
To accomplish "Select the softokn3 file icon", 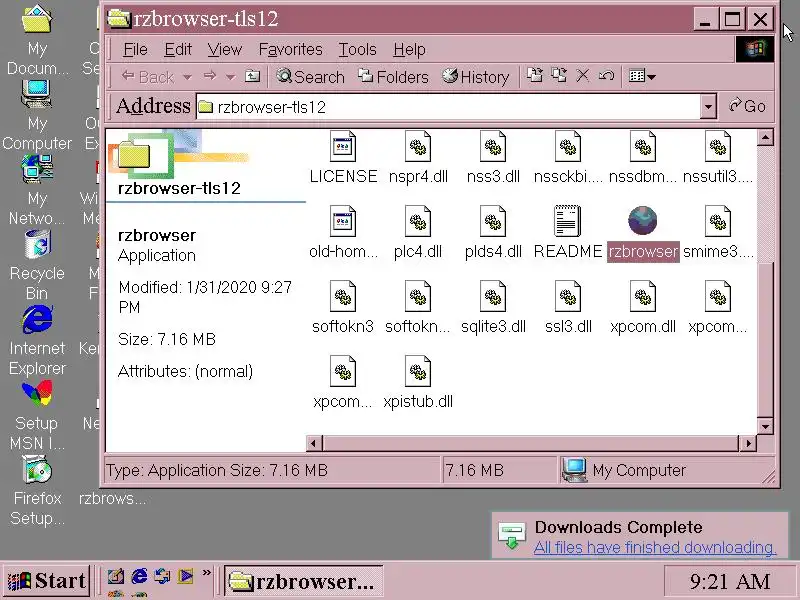I will point(343,296).
